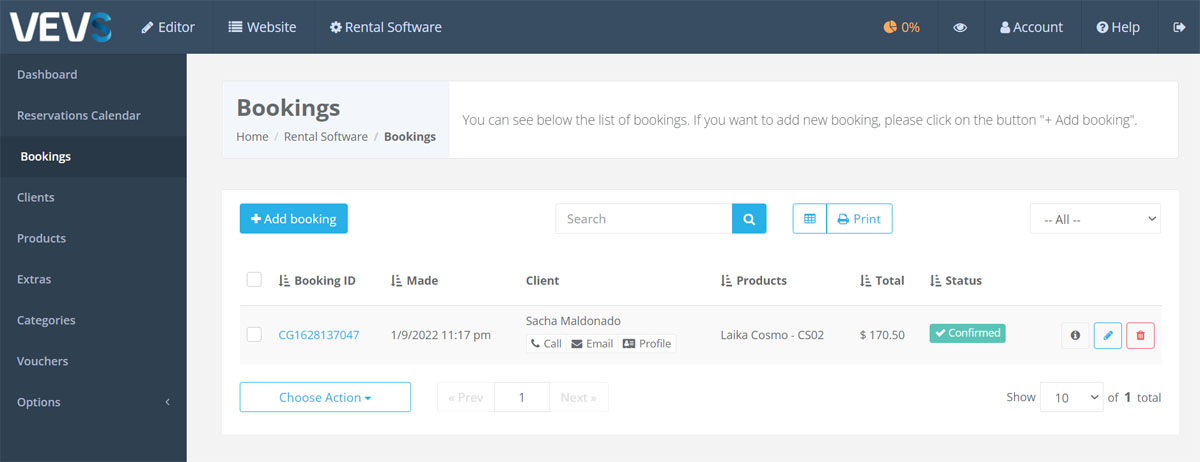Click the Confirmed status badge
1200x462 pixels.
[x=967, y=333]
